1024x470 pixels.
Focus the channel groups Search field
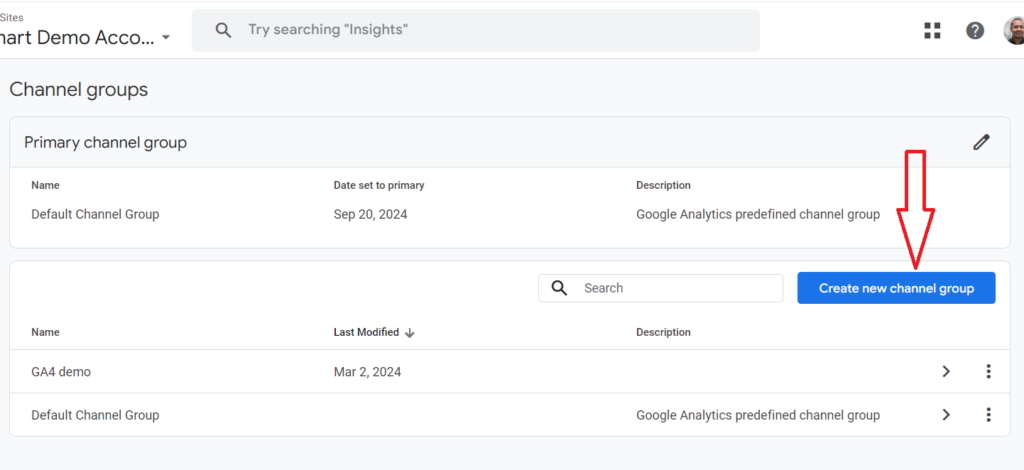click(x=660, y=288)
